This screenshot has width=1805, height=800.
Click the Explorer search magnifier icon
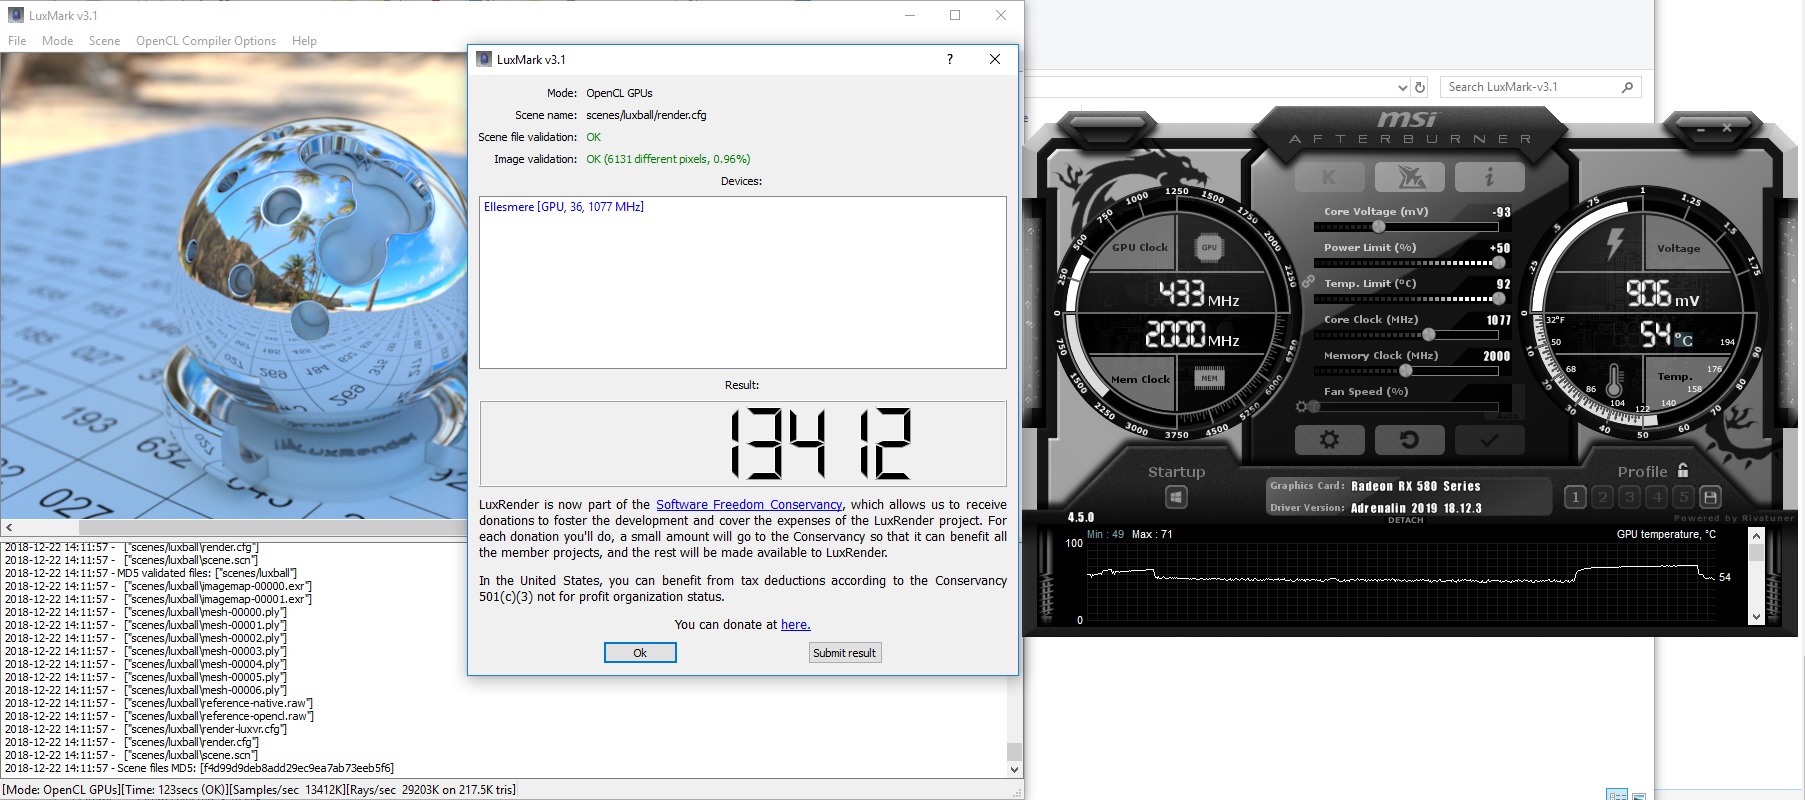[1627, 87]
